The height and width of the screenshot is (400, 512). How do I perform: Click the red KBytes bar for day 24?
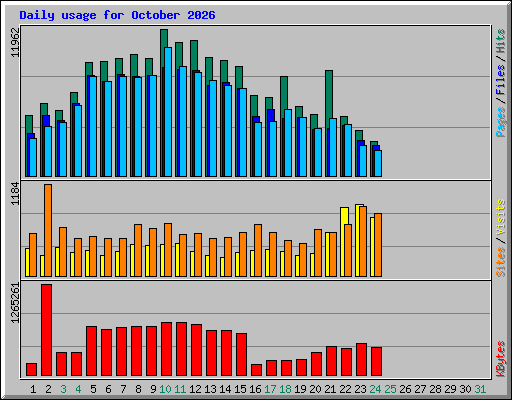coord(377,362)
